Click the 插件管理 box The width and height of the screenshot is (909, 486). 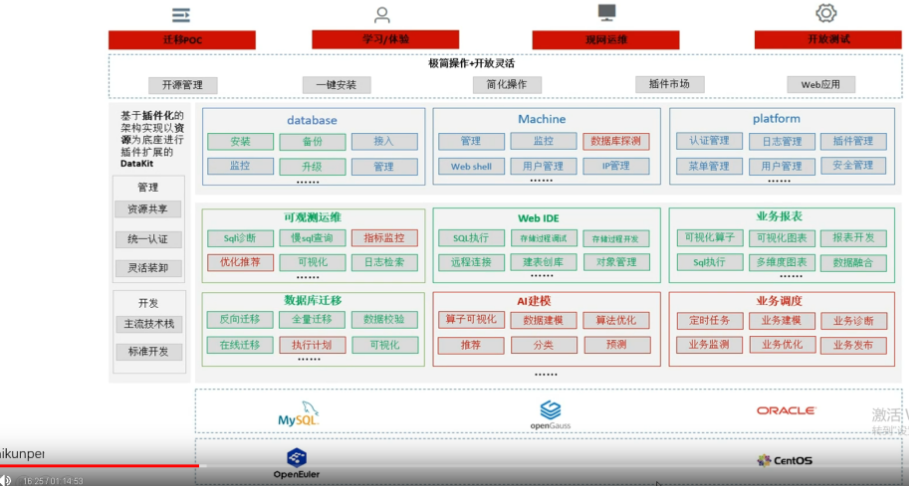click(853, 142)
